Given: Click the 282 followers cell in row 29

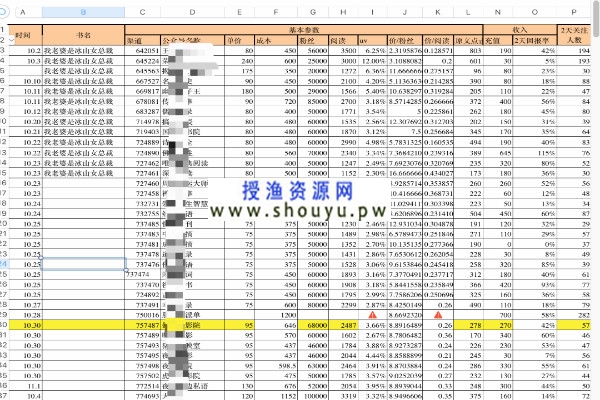Looking at the screenshot, I should point(574,315).
